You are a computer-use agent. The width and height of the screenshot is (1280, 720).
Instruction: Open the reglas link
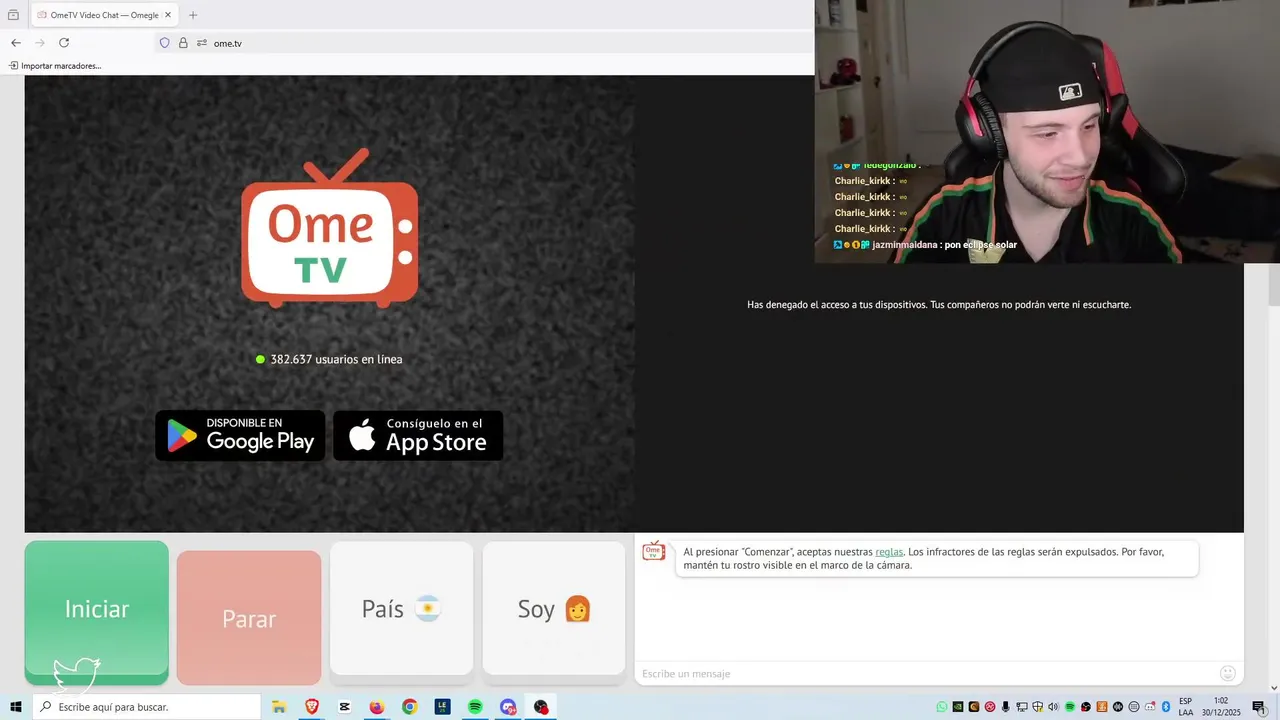pyautogui.click(x=889, y=552)
